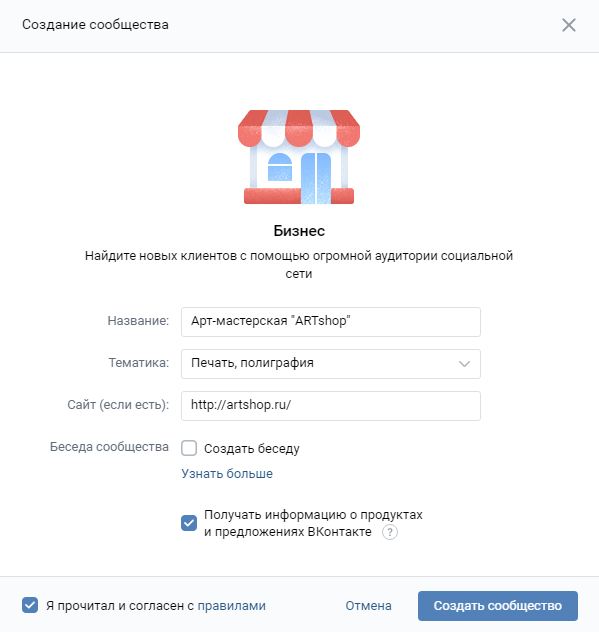
Task: Focus the Сайт URL input field
Action: [331, 405]
